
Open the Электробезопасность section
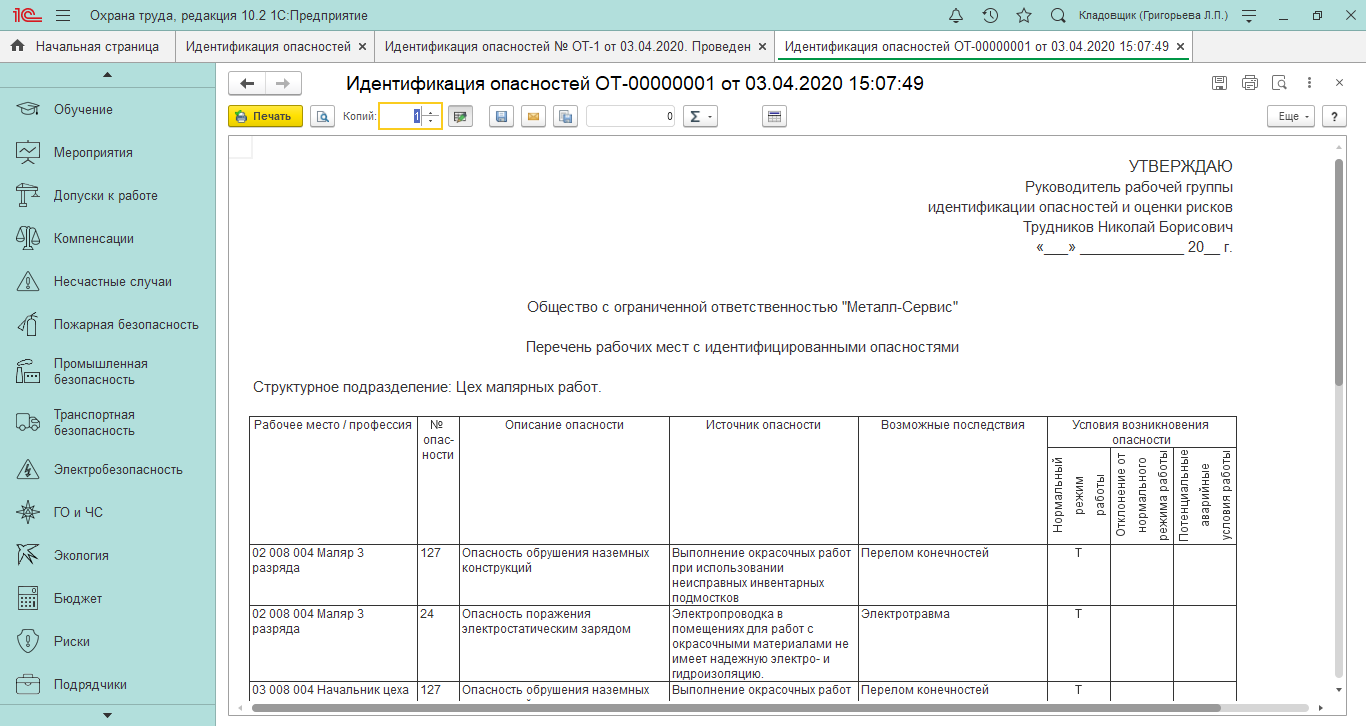(107, 470)
